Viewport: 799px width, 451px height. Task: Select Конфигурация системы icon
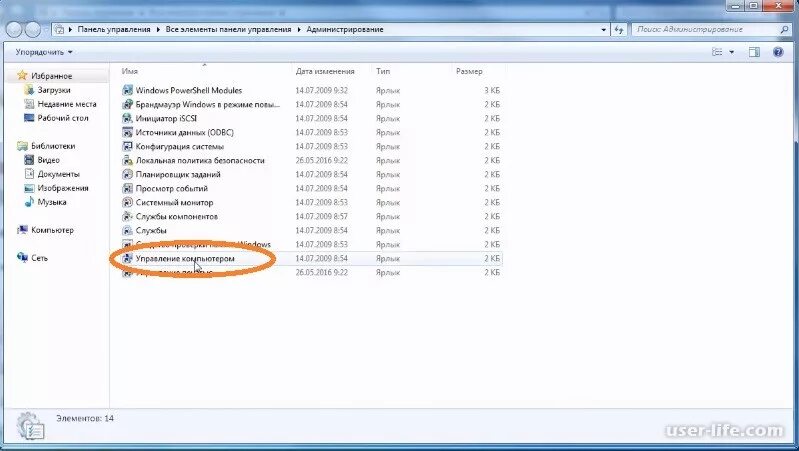[x=127, y=146]
